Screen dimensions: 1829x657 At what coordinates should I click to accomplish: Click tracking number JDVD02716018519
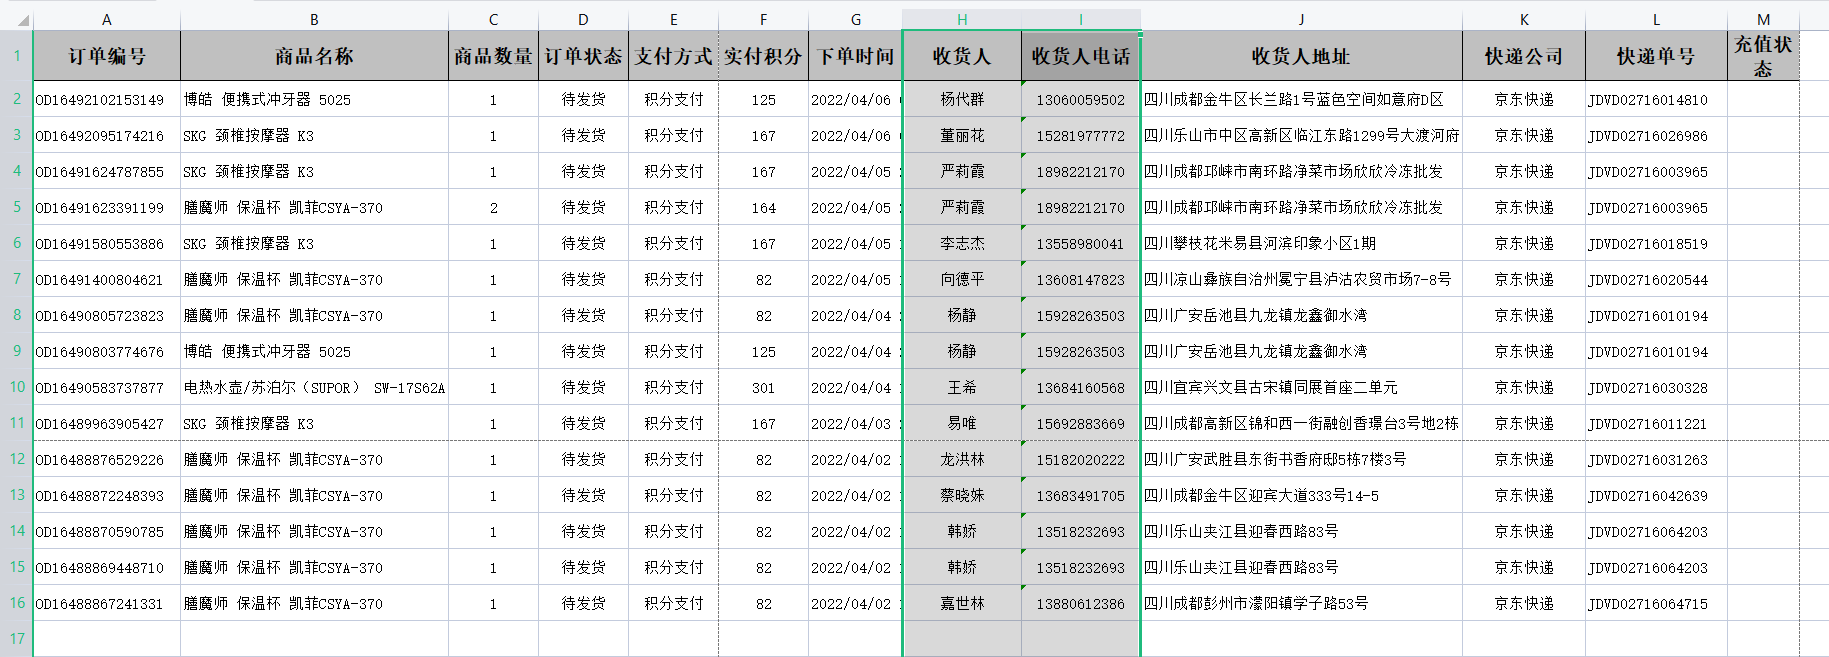pos(1656,243)
